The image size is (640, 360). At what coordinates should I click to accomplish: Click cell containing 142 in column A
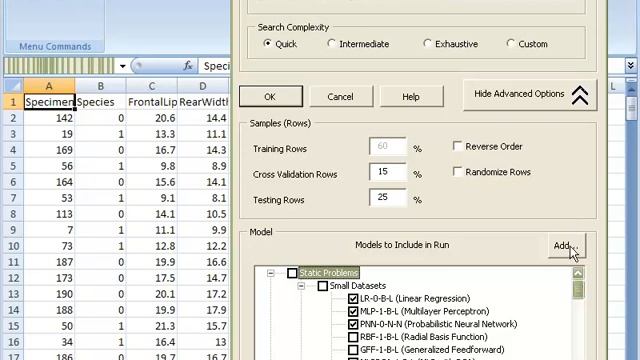coord(49,118)
